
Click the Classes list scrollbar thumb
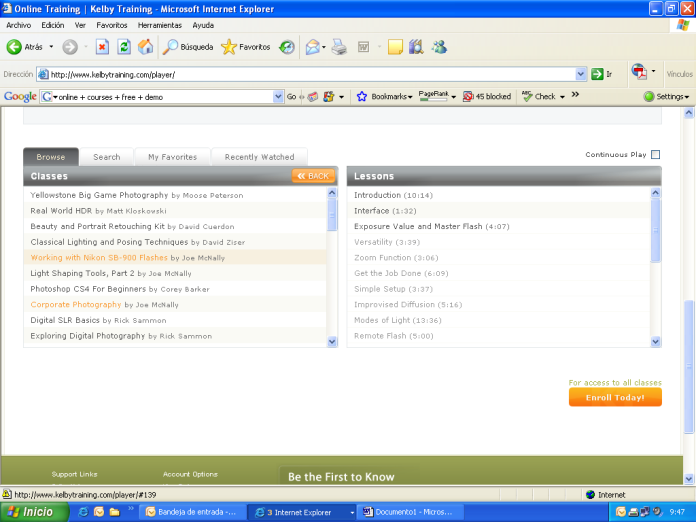[x=332, y=215]
